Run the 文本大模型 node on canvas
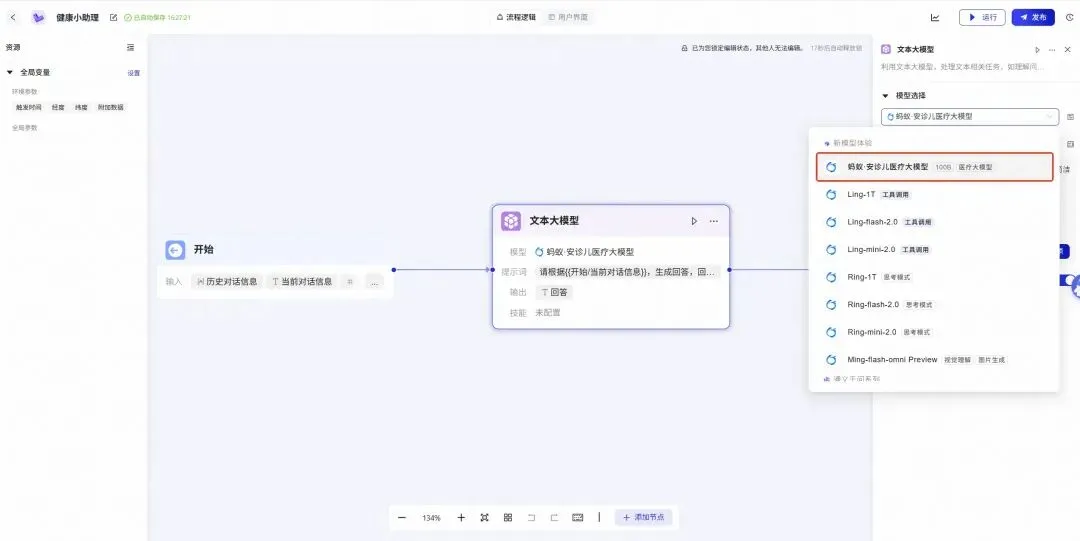Viewport: 1080px width, 541px height. [x=694, y=221]
